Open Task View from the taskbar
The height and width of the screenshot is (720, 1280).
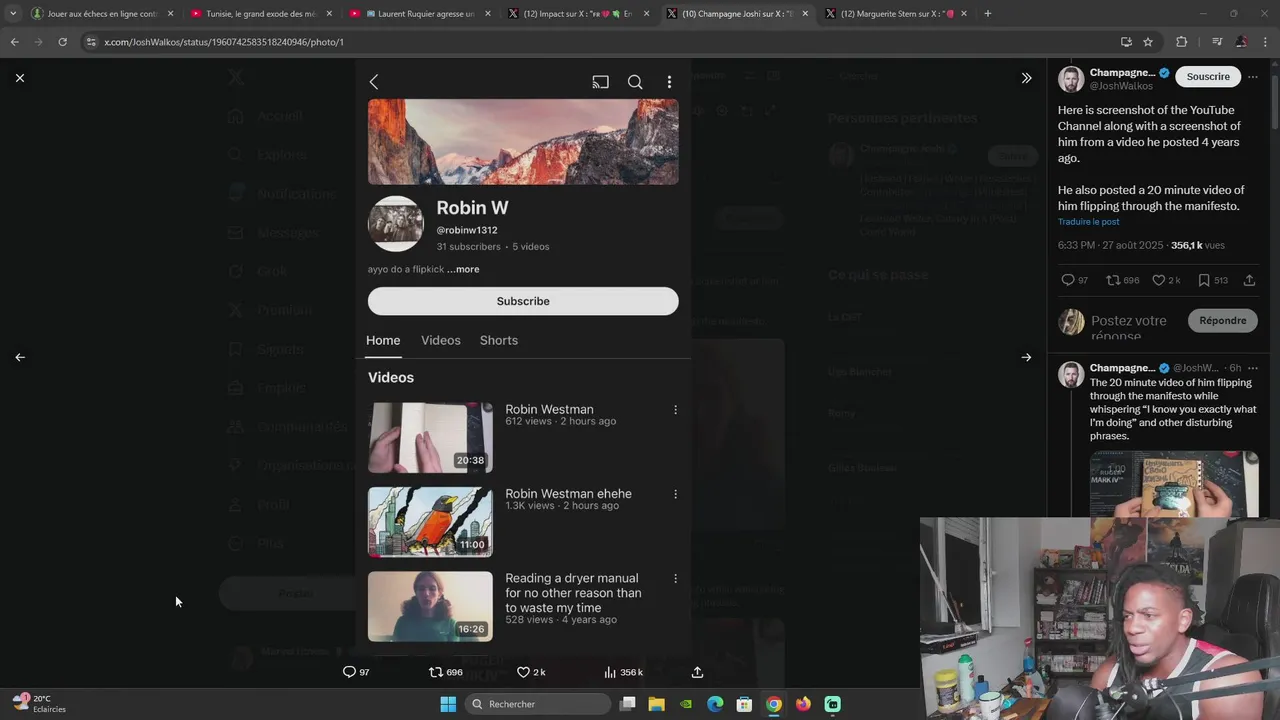(x=628, y=704)
